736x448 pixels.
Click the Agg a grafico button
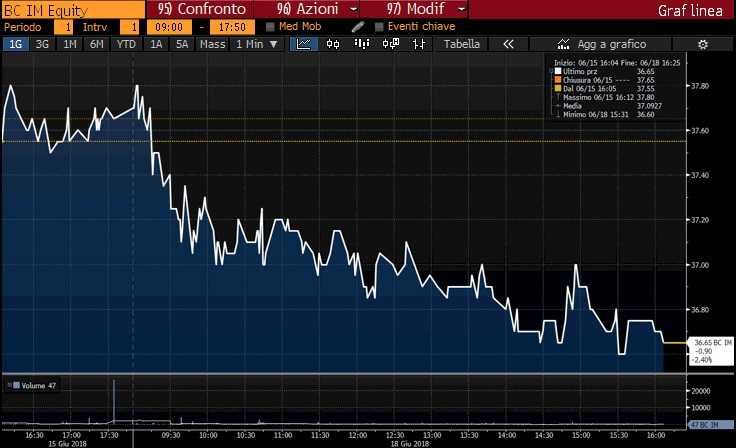[601, 44]
